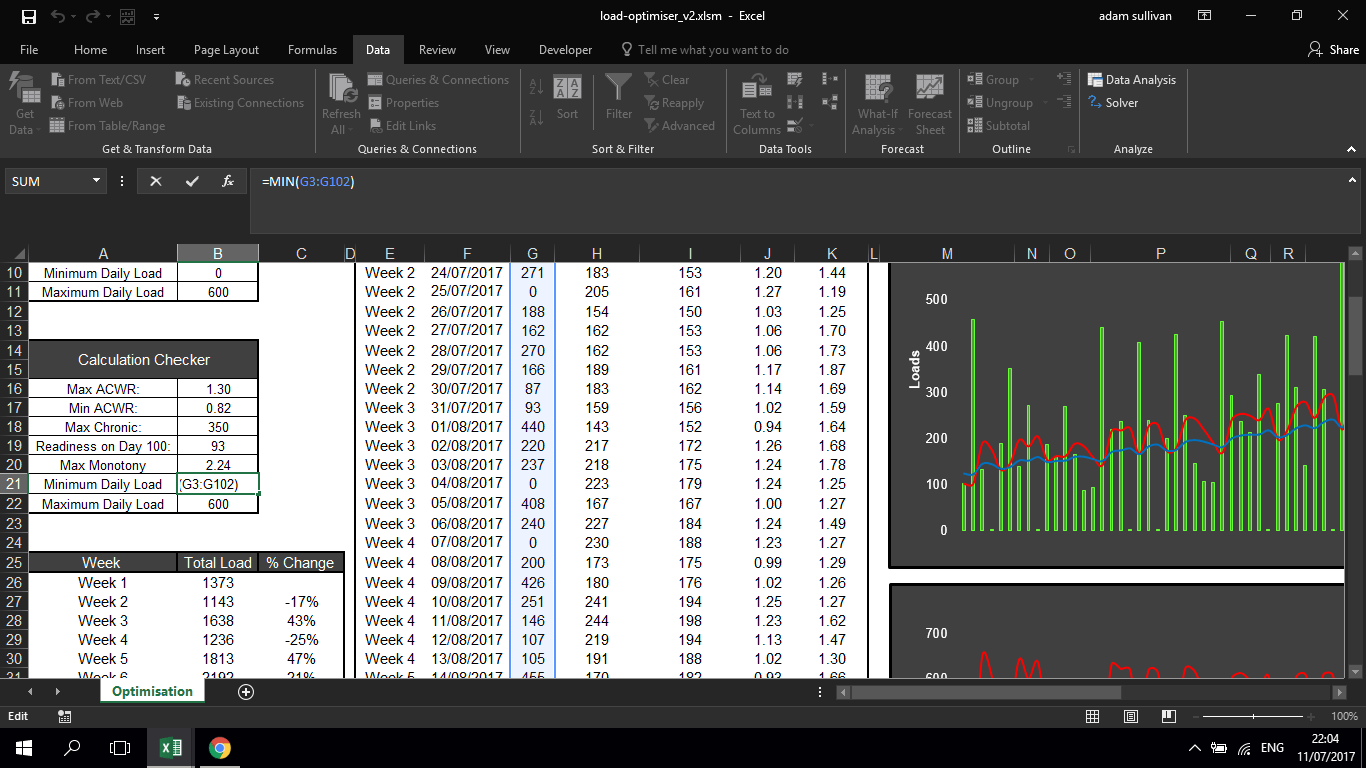Open the Formulas ribbon tab
This screenshot has width=1366, height=768.
tap(312, 50)
